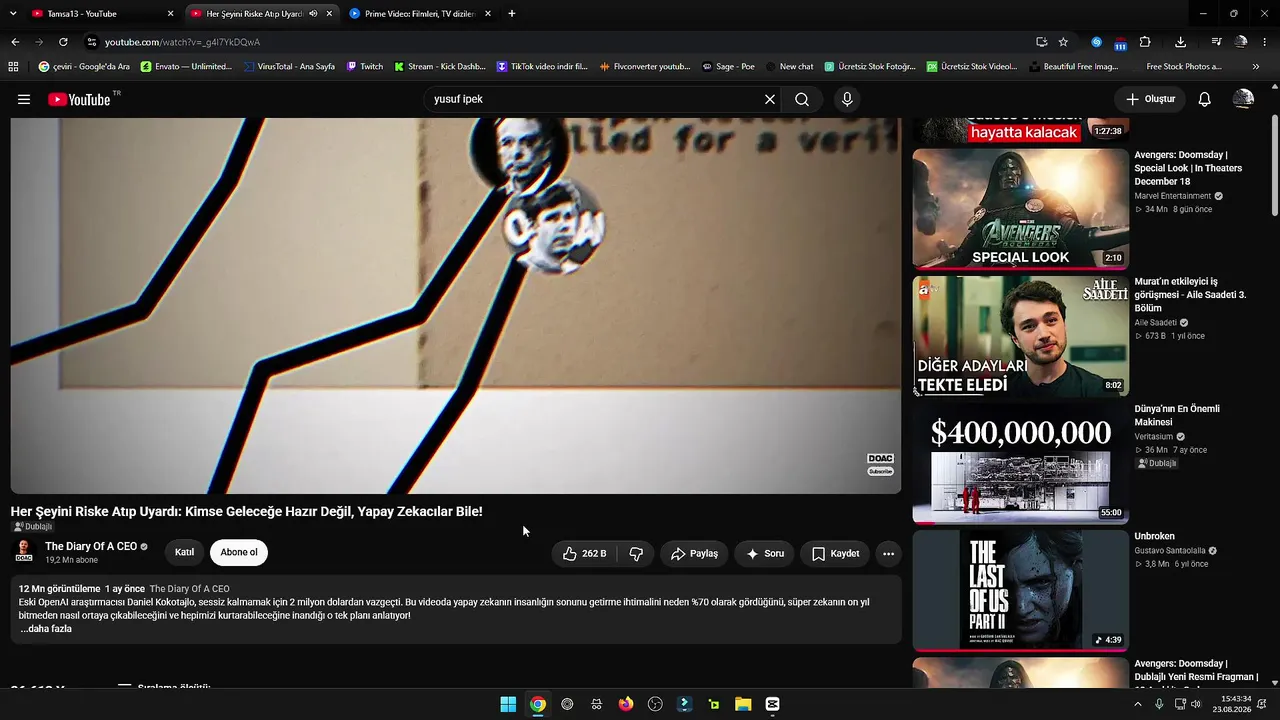Click the magnifier search button

pyautogui.click(x=802, y=99)
